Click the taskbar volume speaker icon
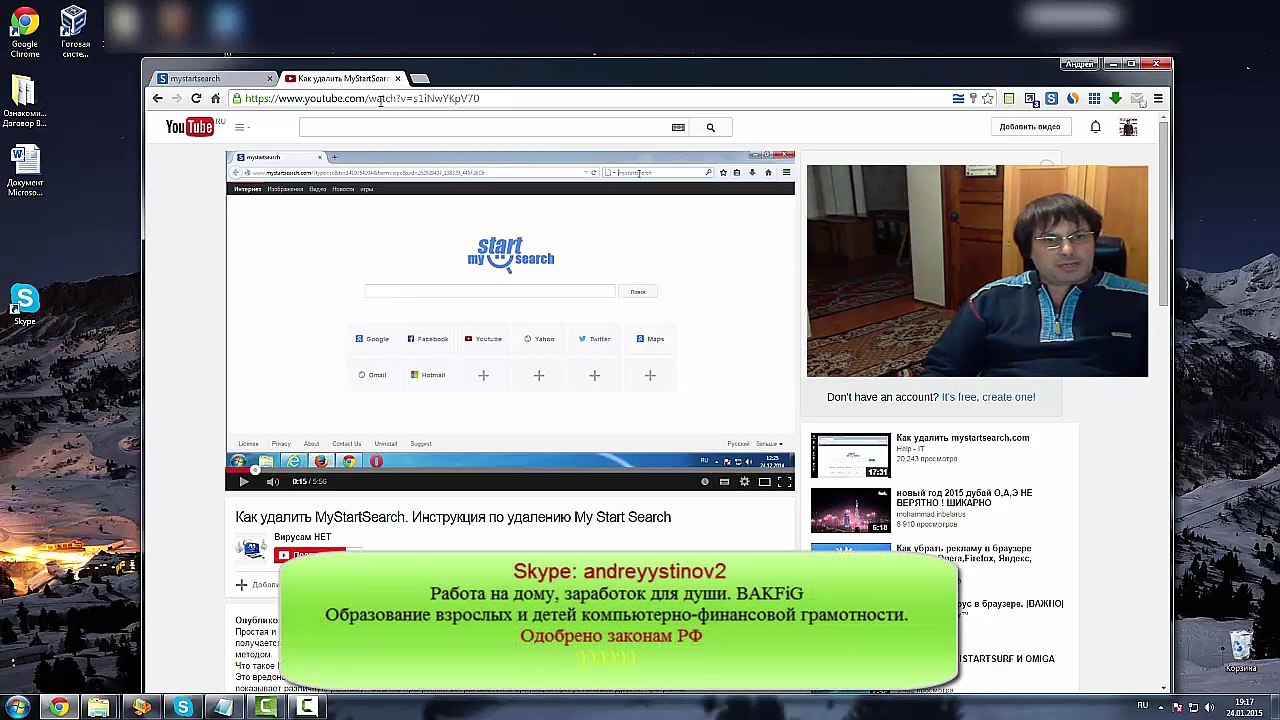The width and height of the screenshot is (1280, 720). 1210,707
